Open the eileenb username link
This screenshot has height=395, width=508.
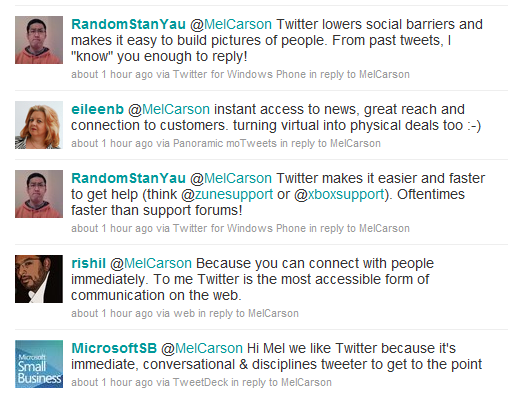pos(97,109)
